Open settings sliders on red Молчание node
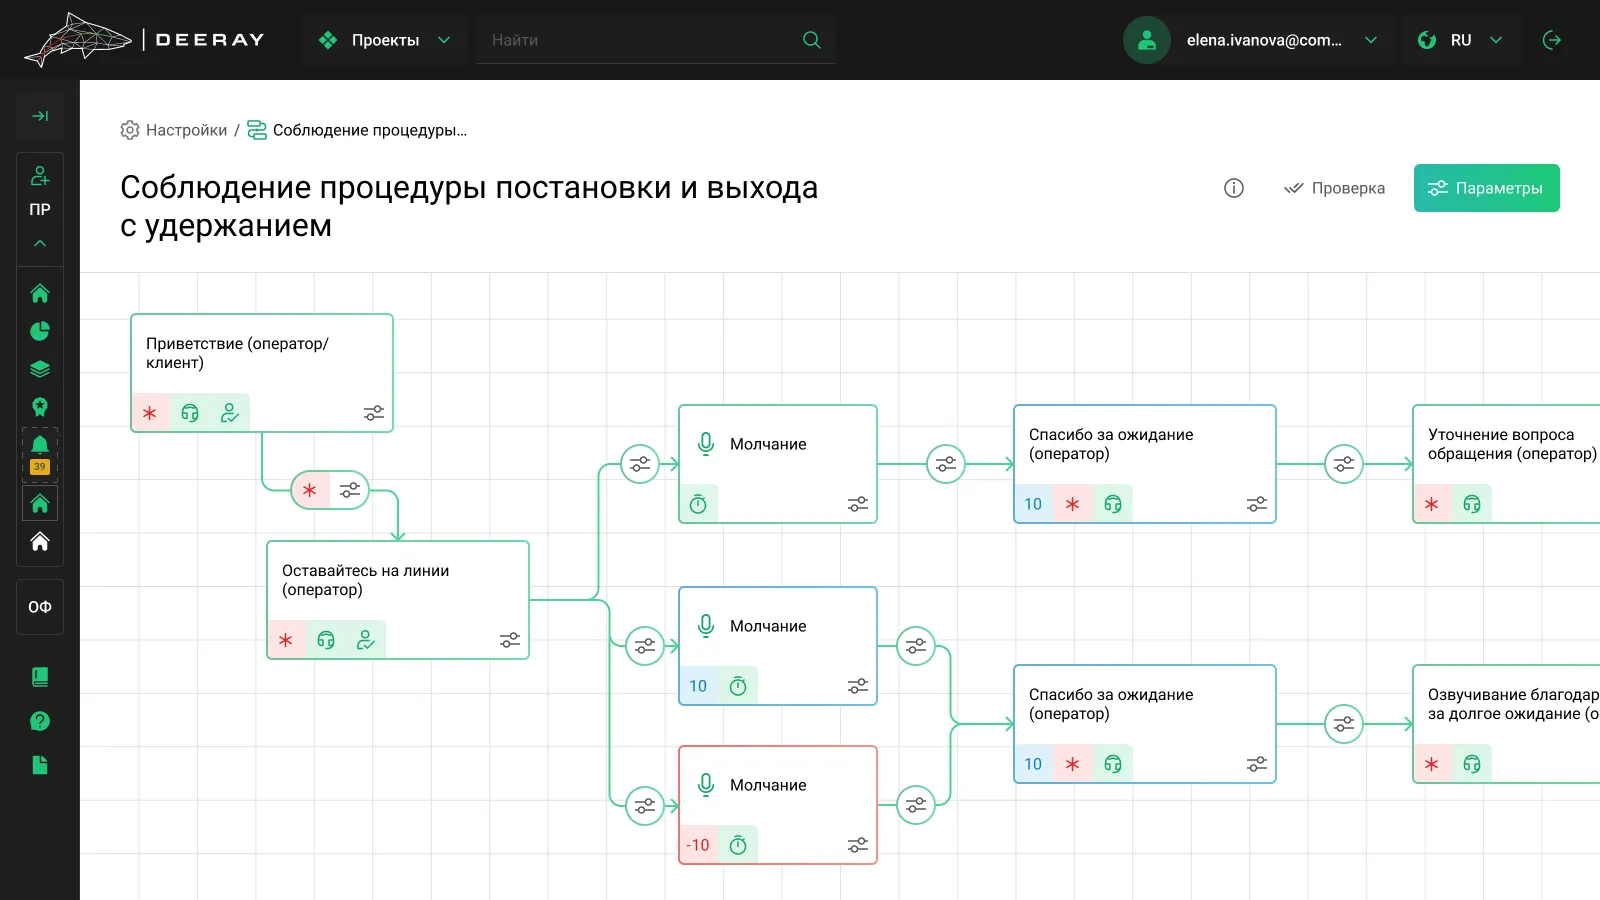This screenshot has width=1600, height=900. point(858,845)
